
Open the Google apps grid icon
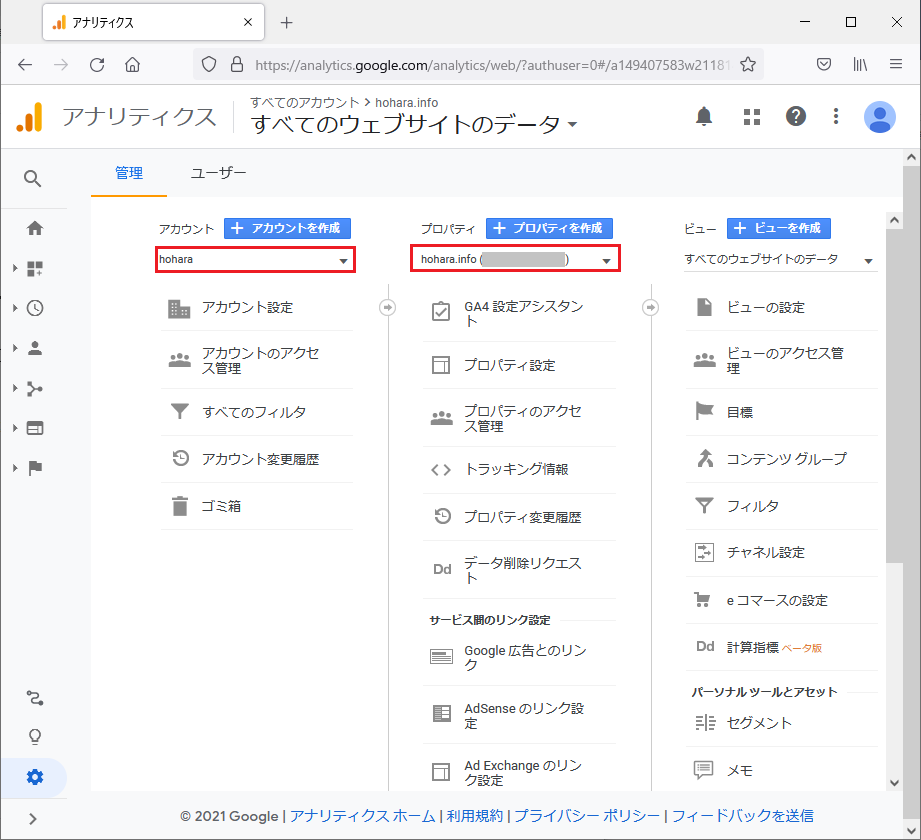click(x=752, y=117)
